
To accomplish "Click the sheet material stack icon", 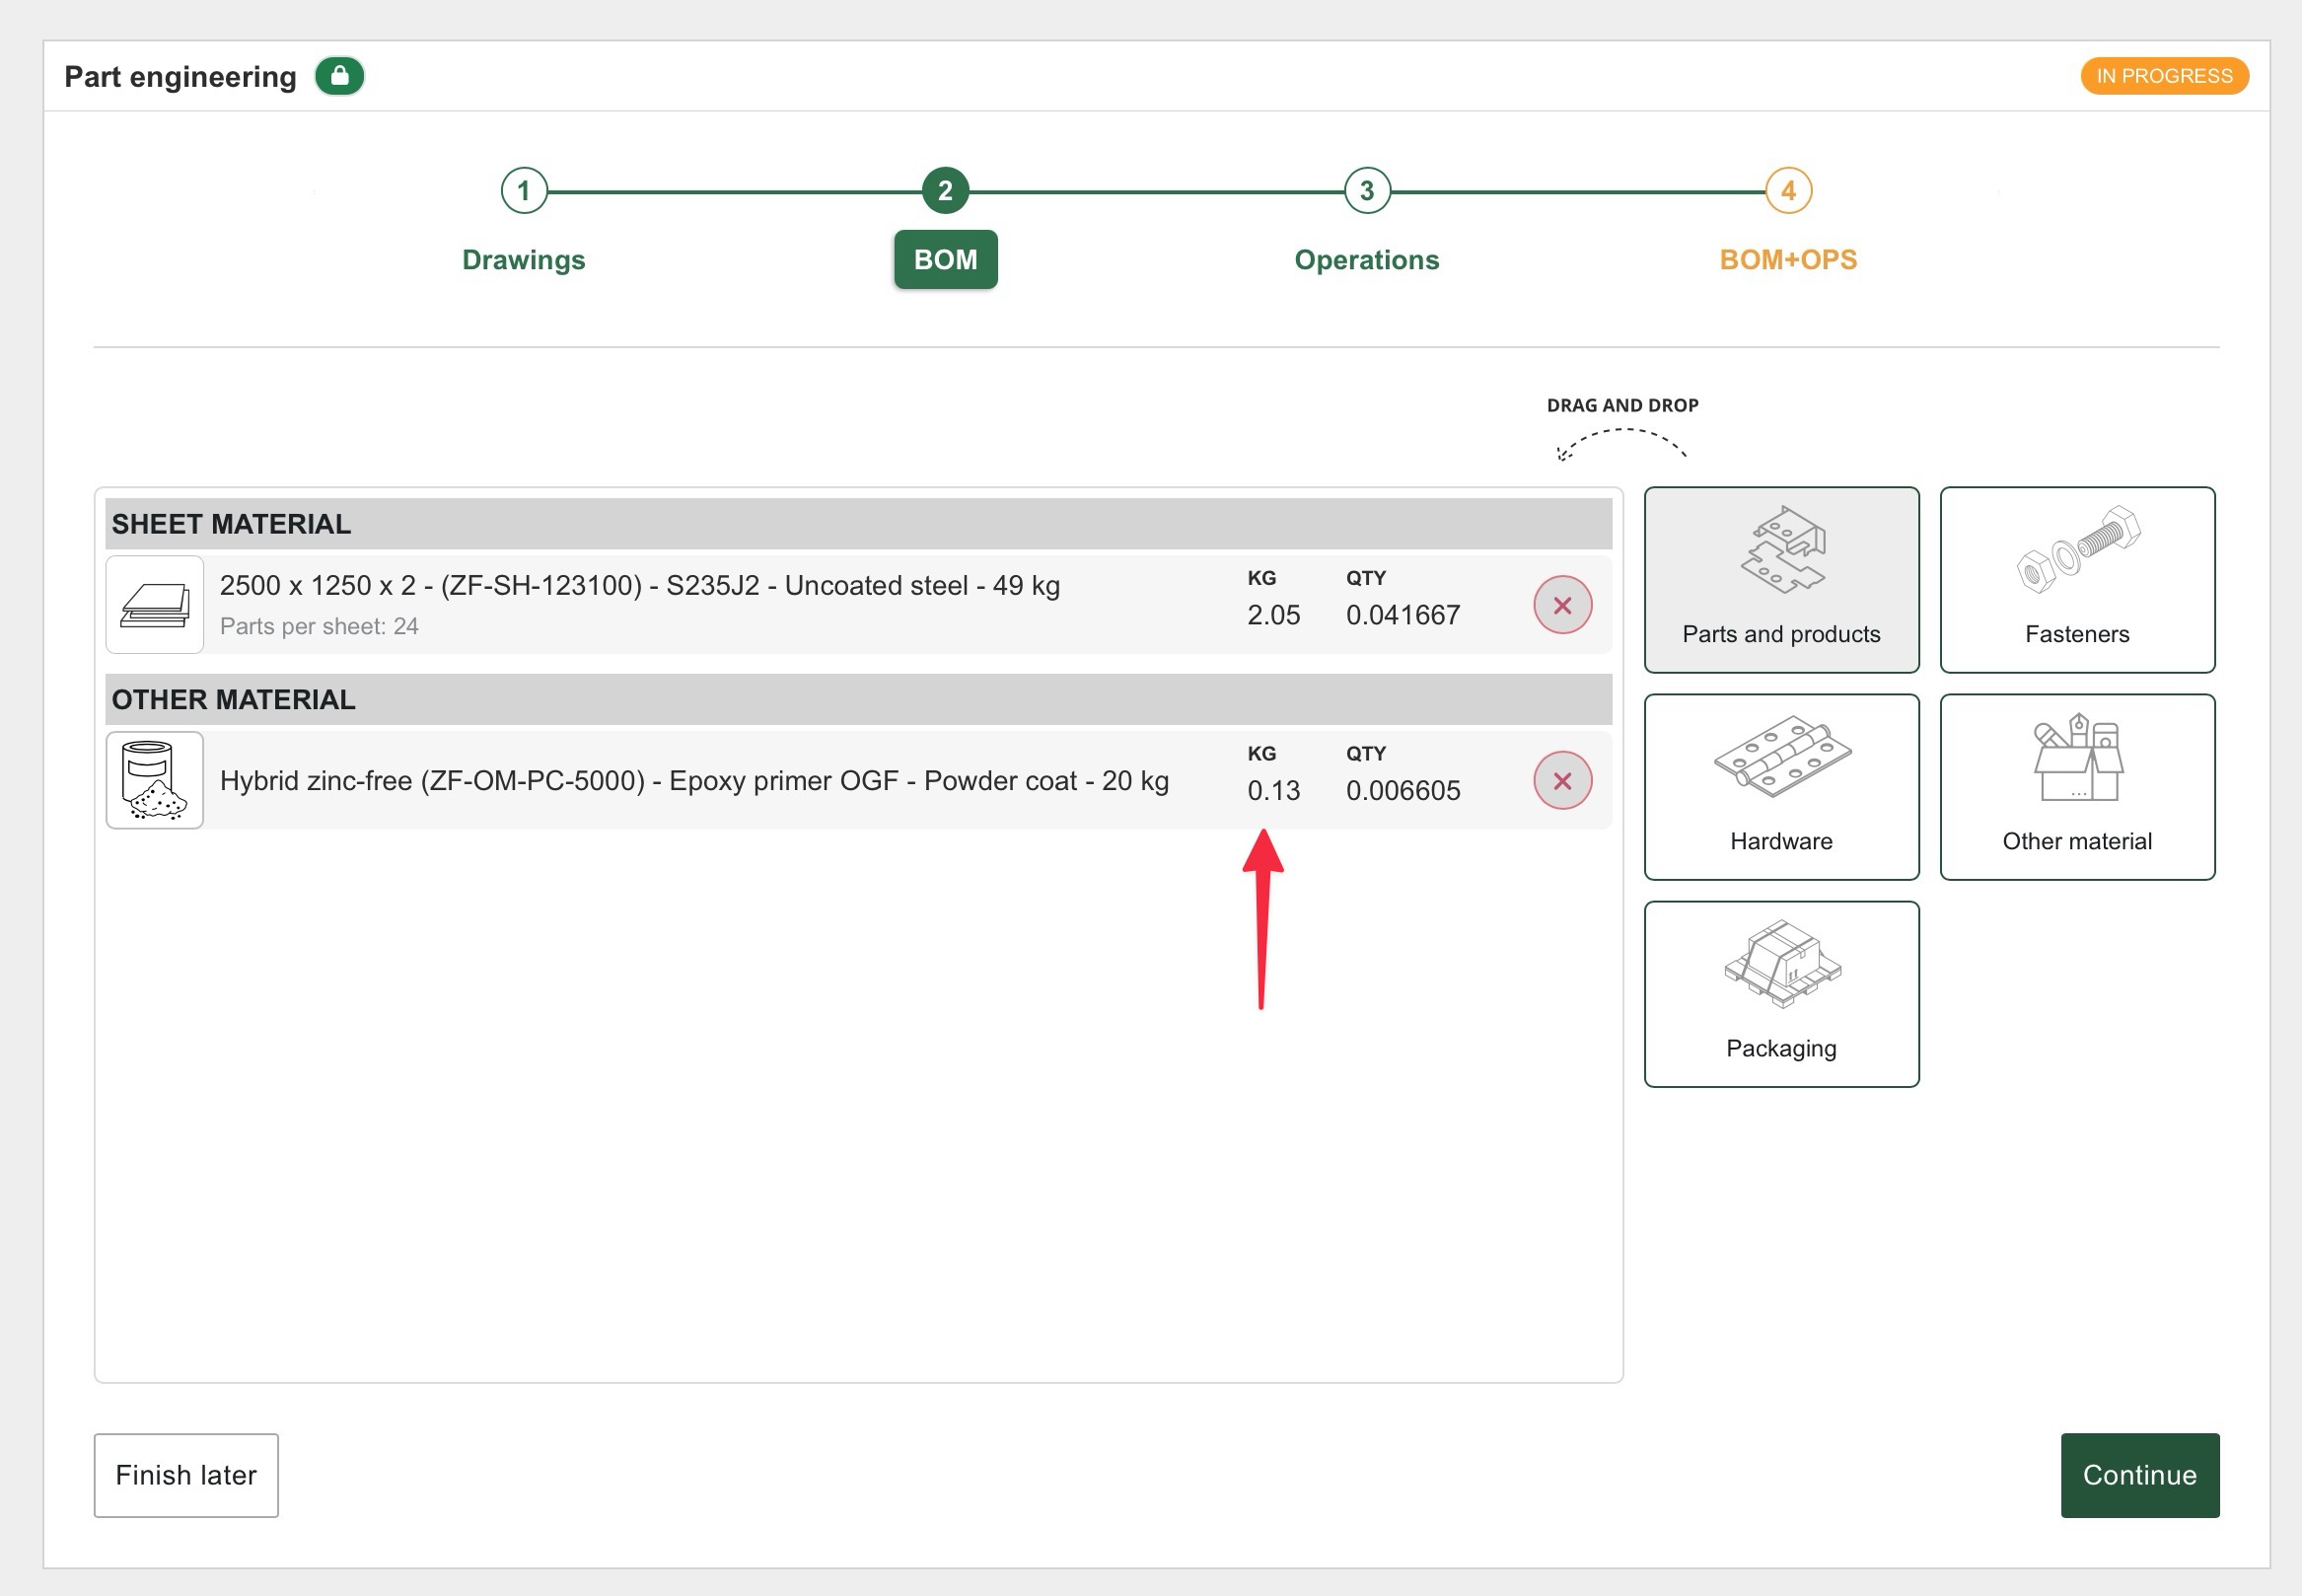I will click(155, 604).
